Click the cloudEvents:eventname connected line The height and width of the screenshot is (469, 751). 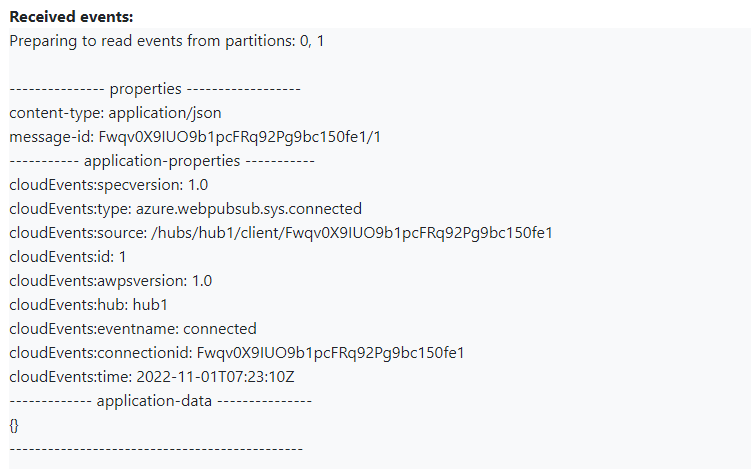133,329
